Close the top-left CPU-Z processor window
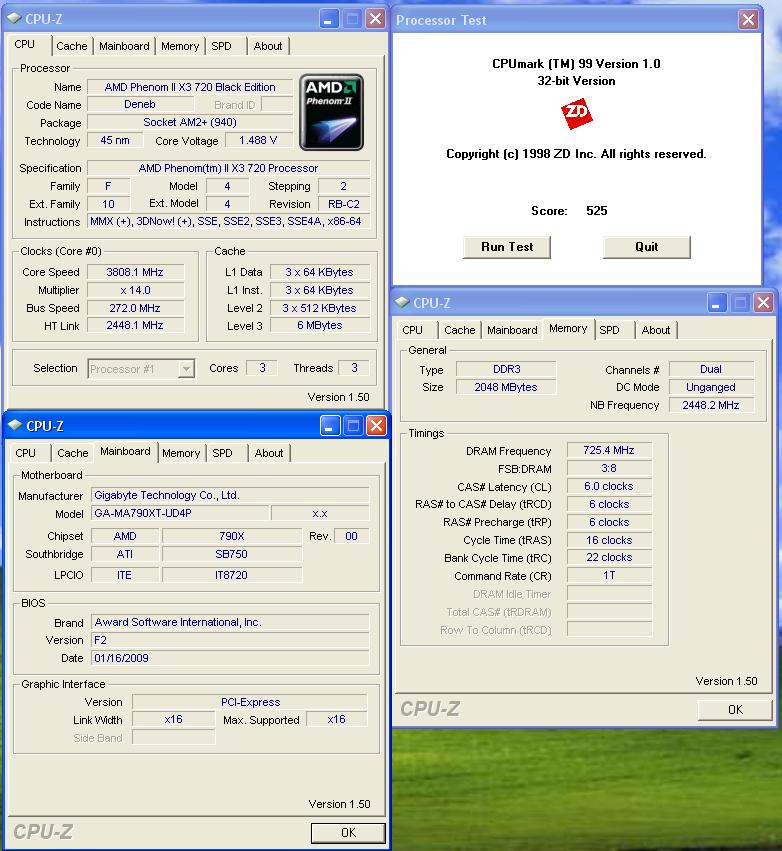The image size is (782, 851). point(375,20)
